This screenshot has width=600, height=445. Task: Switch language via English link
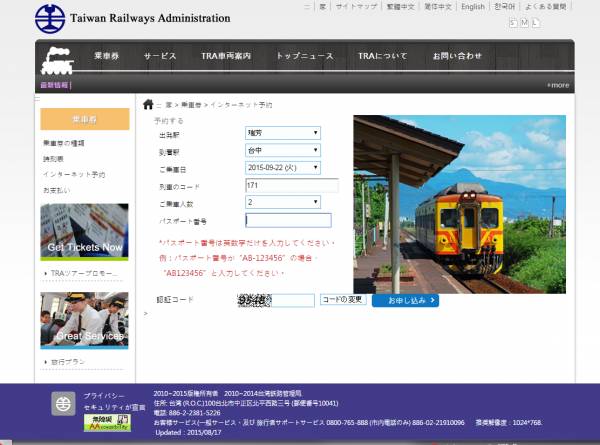click(x=473, y=7)
